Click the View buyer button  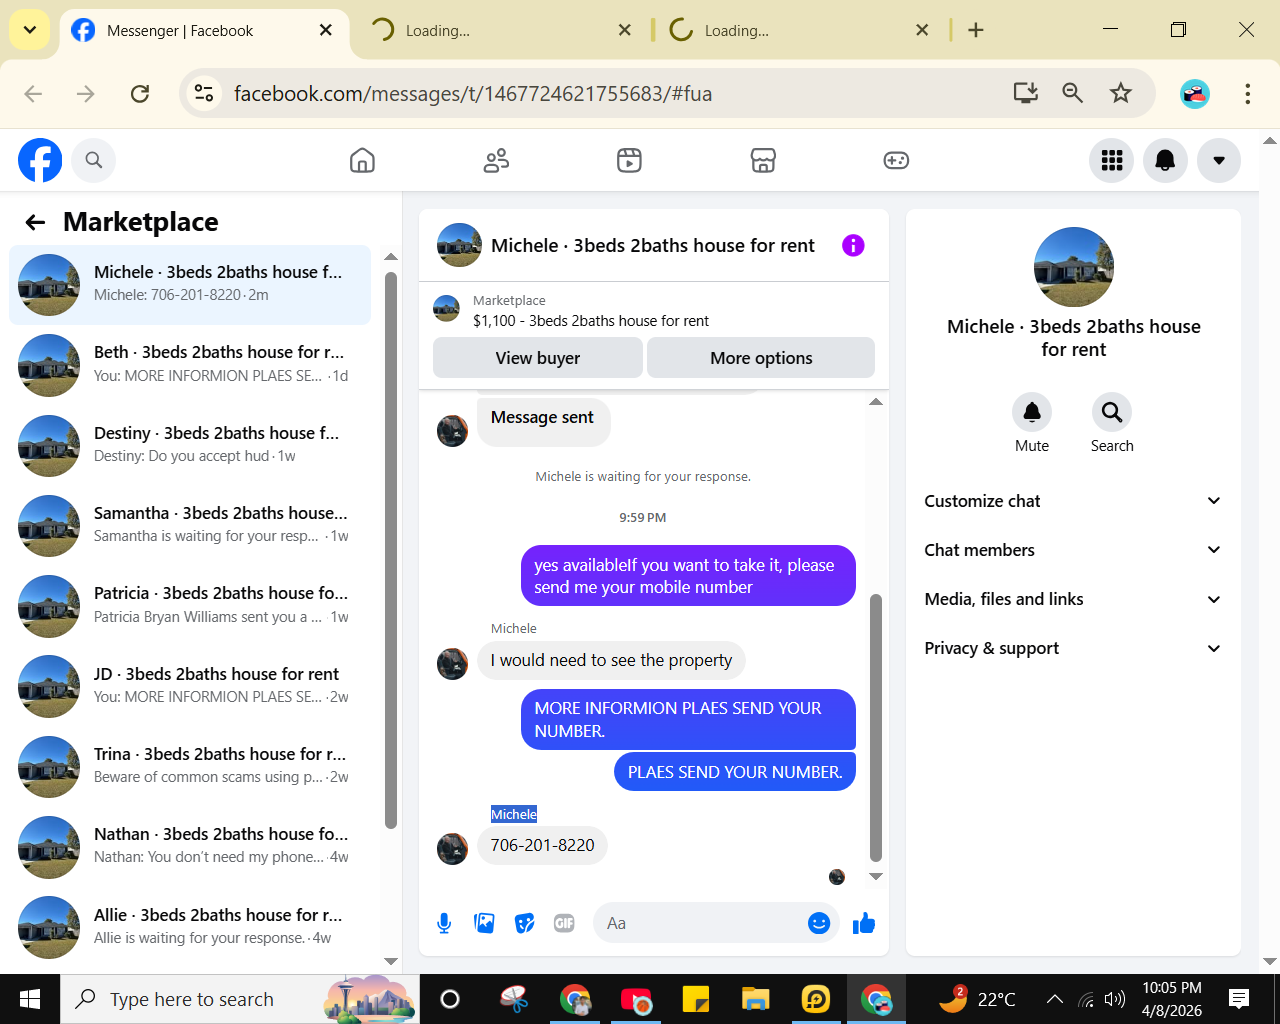click(x=538, y=358)
